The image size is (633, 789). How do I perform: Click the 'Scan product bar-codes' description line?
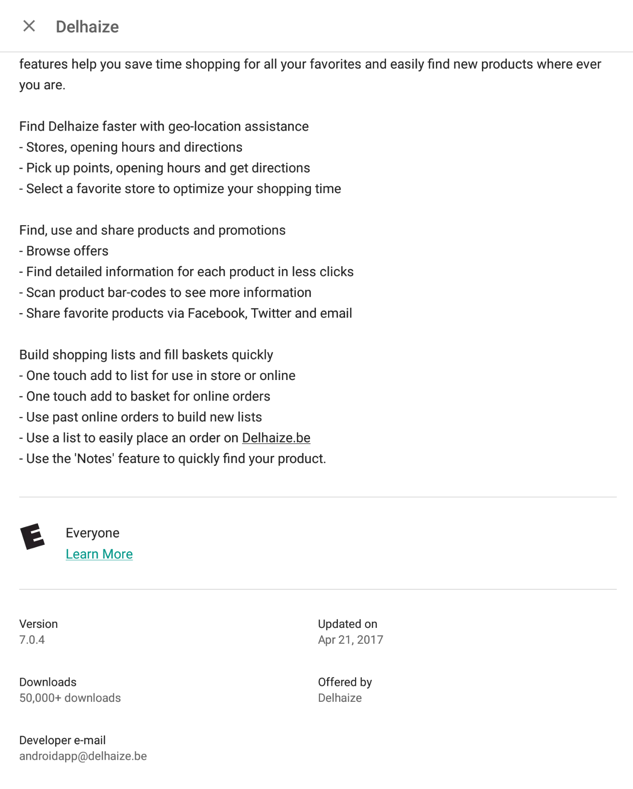click(x=165, y=292)
